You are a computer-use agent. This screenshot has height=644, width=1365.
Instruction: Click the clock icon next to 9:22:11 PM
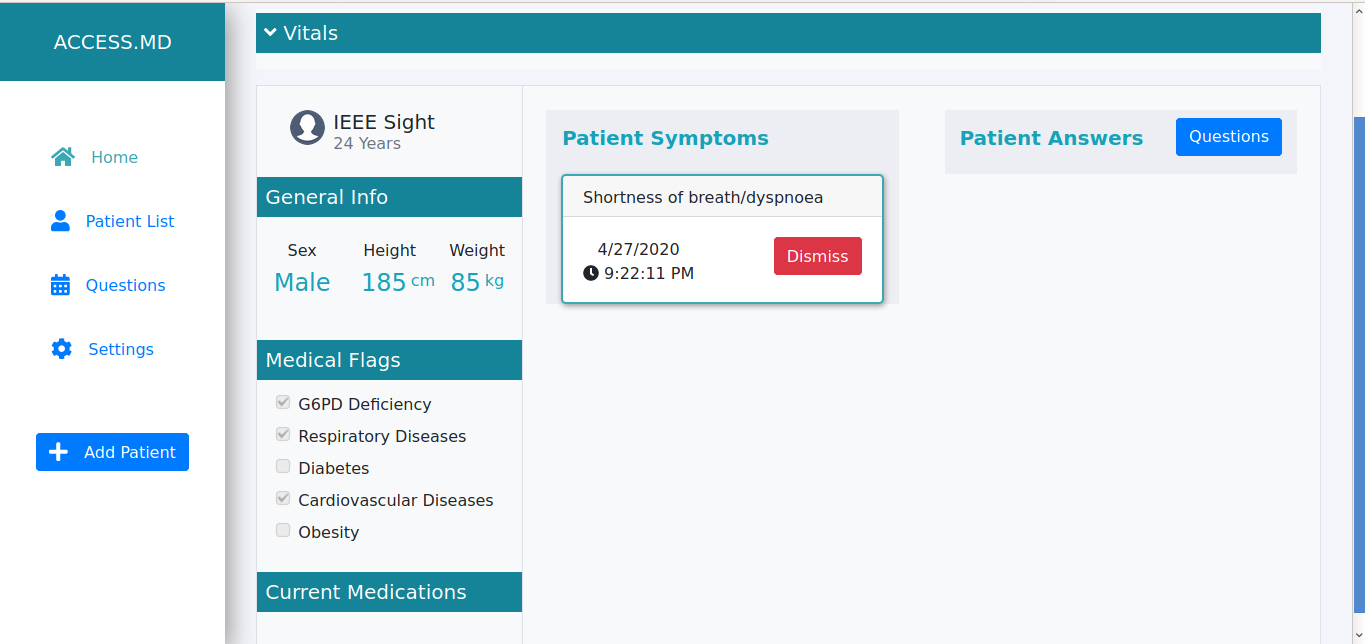(x=591, y=273)
